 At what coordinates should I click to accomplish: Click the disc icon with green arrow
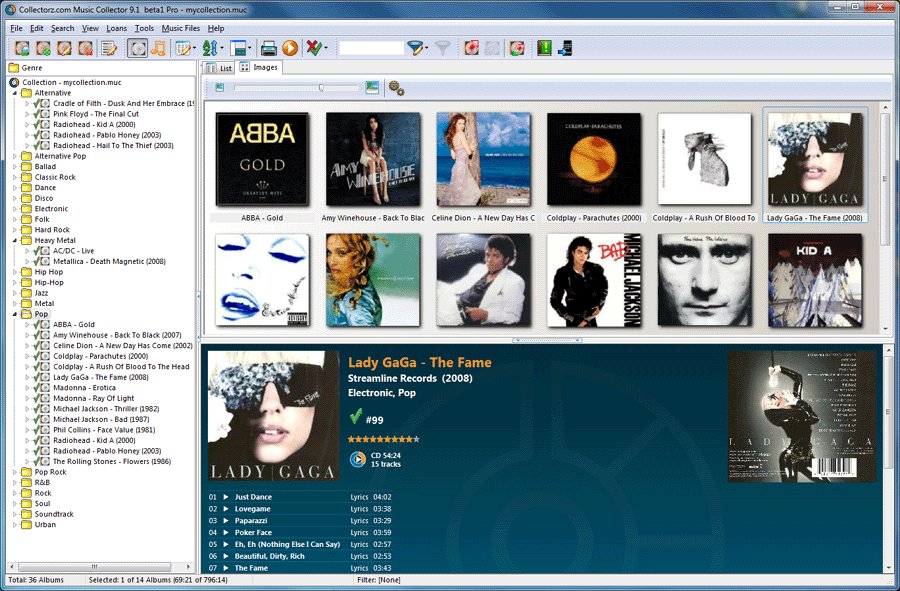point(517,48)
